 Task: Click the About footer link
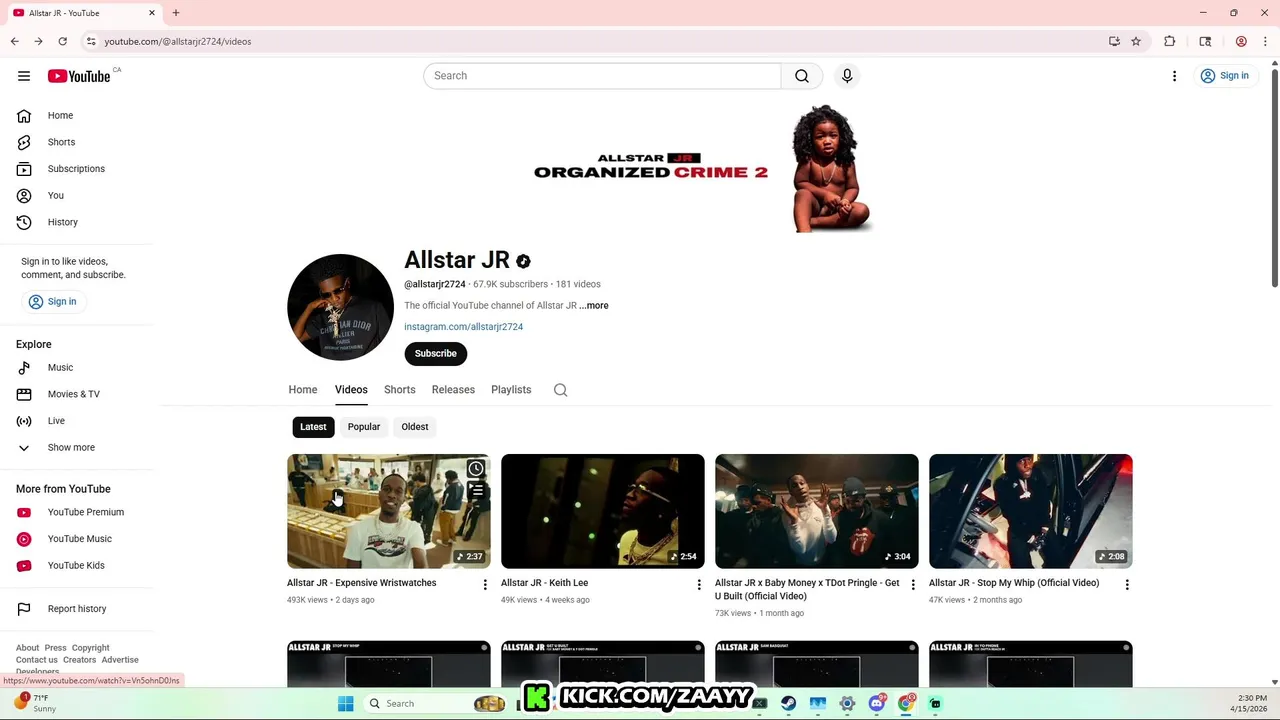pos(27,648)
